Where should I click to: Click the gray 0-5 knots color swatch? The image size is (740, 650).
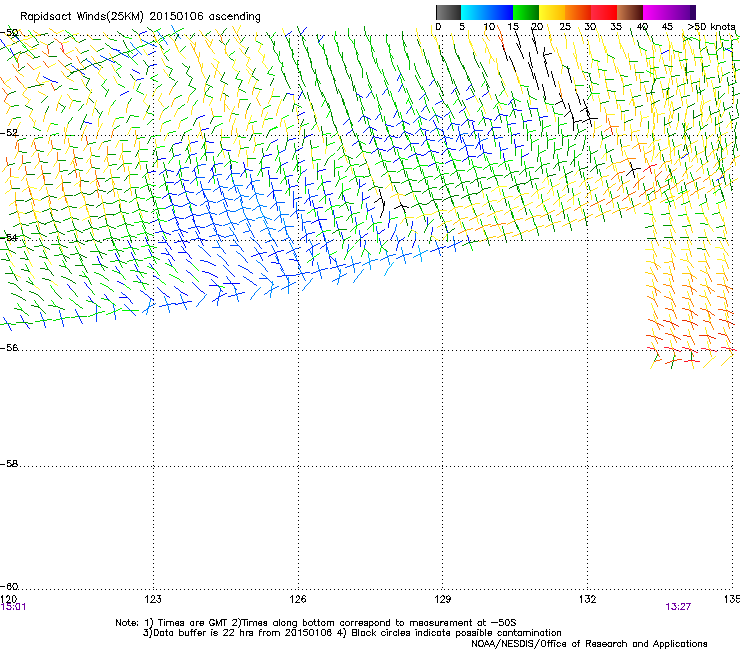(x=448, y=12)
